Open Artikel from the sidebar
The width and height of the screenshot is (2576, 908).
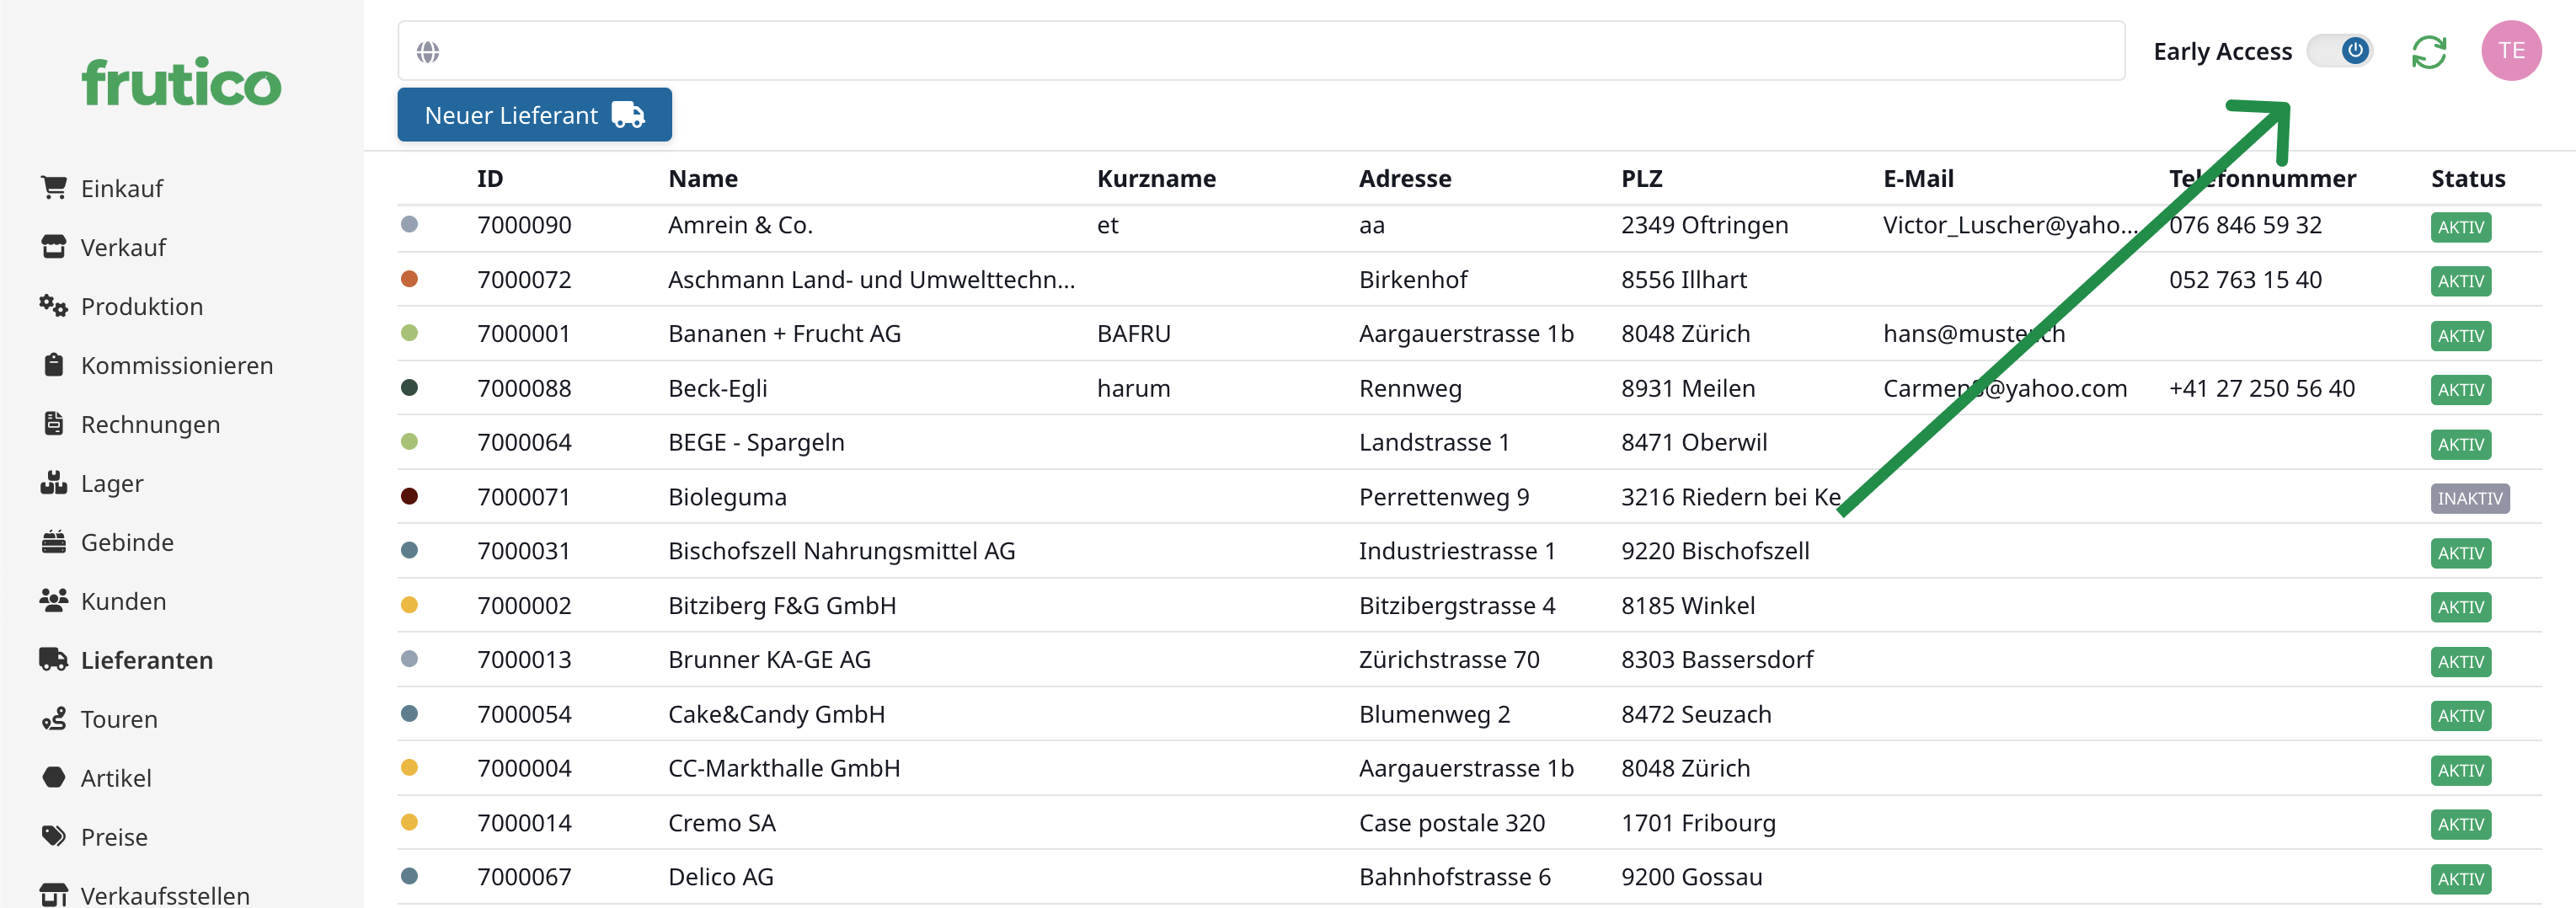116,778
